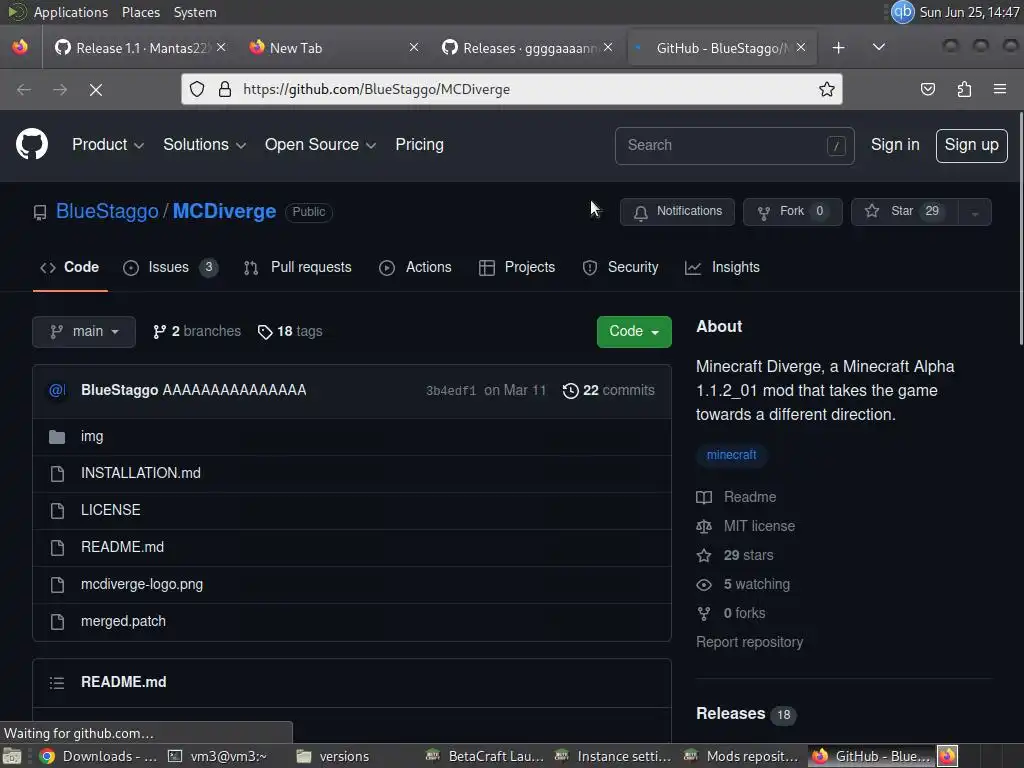Click the 3b4edf1 commit hash
The image size is (1024, 768).
451,391
